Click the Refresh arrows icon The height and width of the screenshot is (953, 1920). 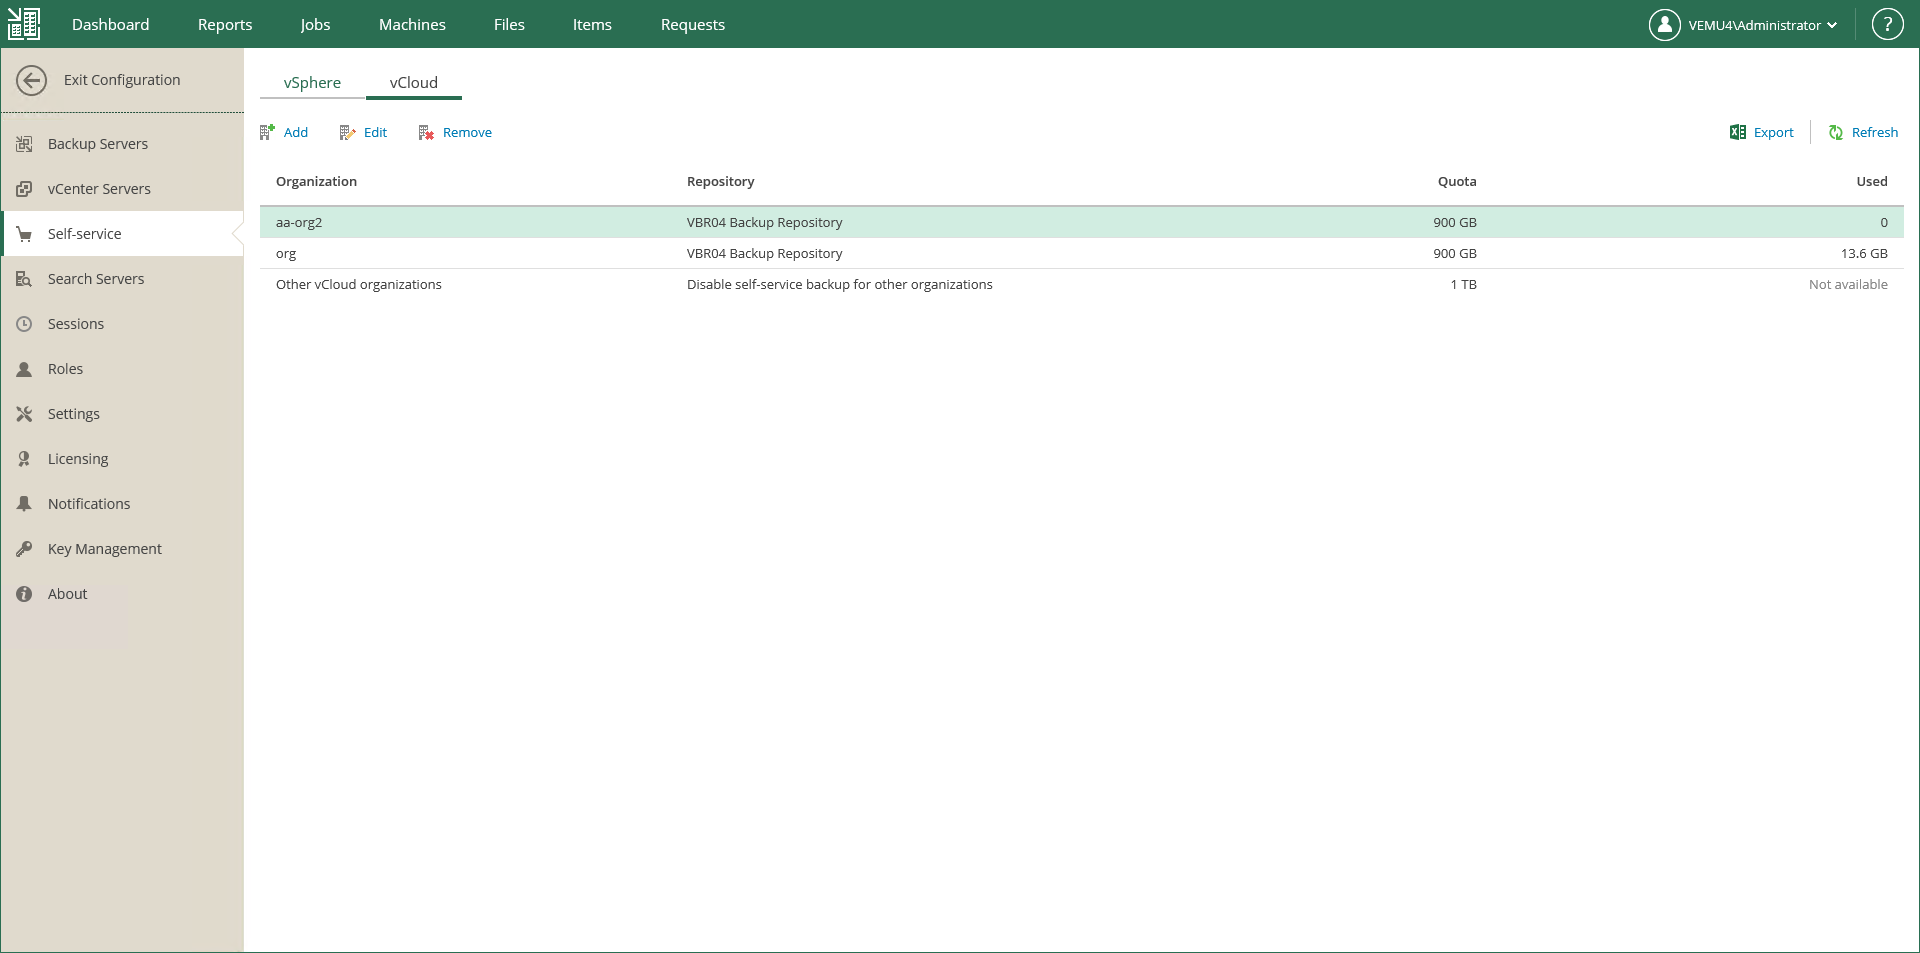(x=1836, y=132)
